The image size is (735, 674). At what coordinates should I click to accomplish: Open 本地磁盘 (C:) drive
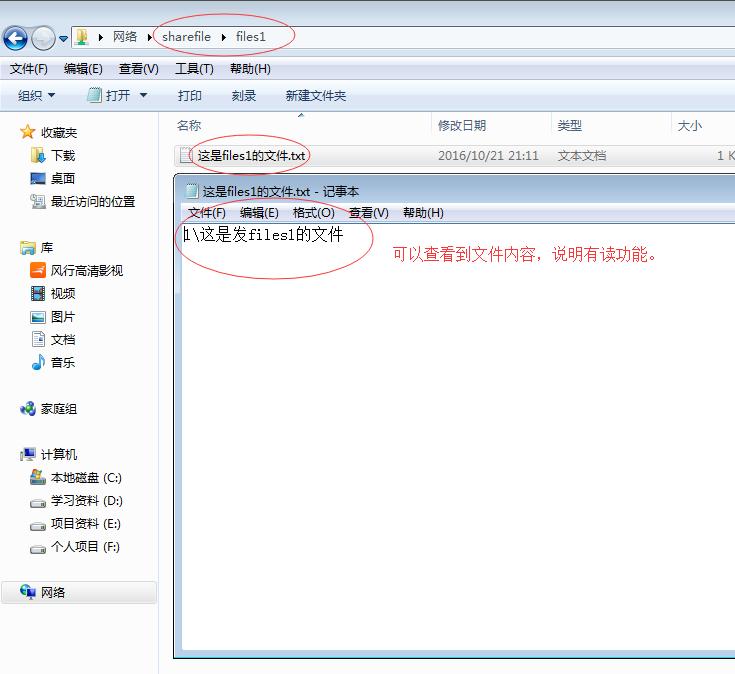pos(86,478)
